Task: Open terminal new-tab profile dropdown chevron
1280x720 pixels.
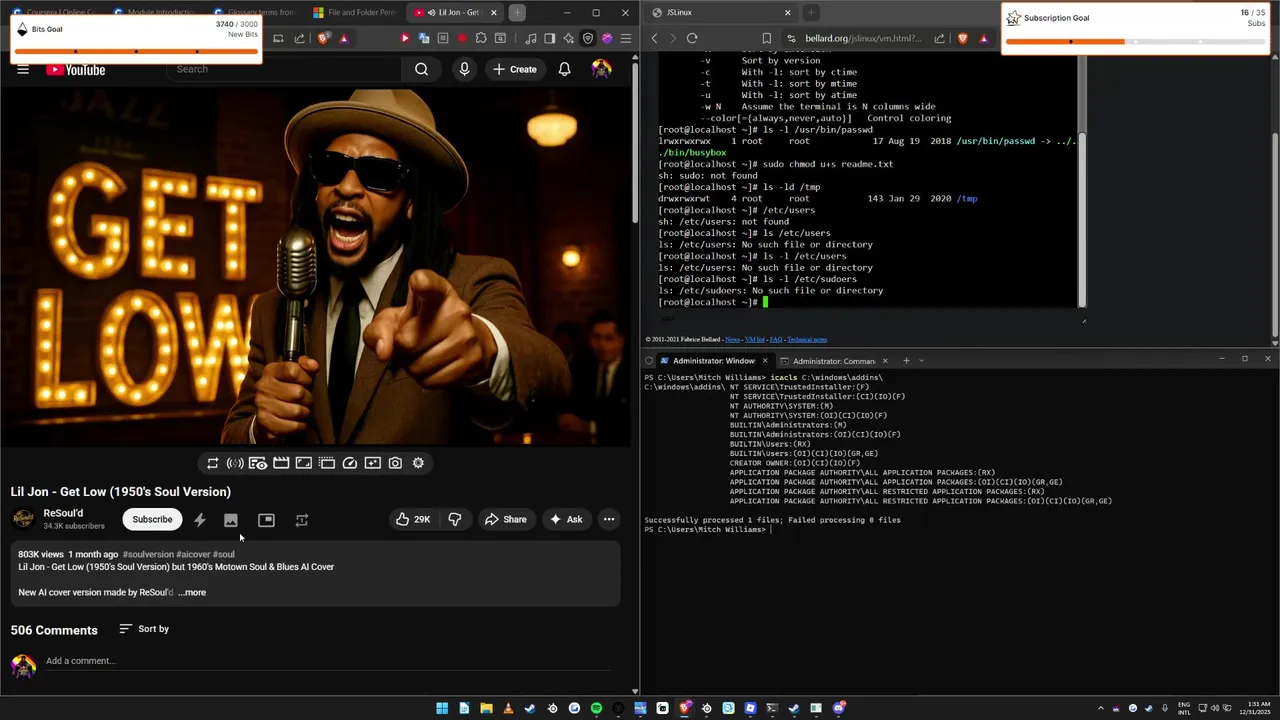Action: coord(921,361)
